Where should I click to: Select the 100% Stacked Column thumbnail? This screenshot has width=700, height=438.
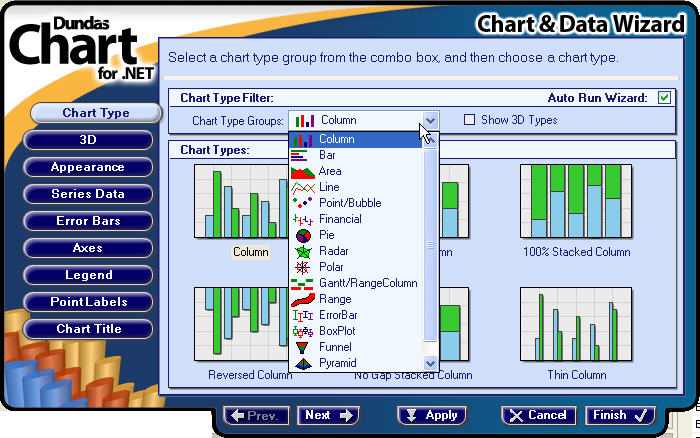576,201
